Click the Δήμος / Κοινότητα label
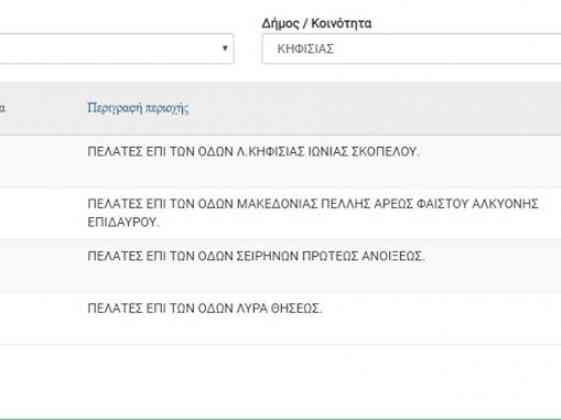This screenshot has height=420, width=561. click(x=317, y=24)
